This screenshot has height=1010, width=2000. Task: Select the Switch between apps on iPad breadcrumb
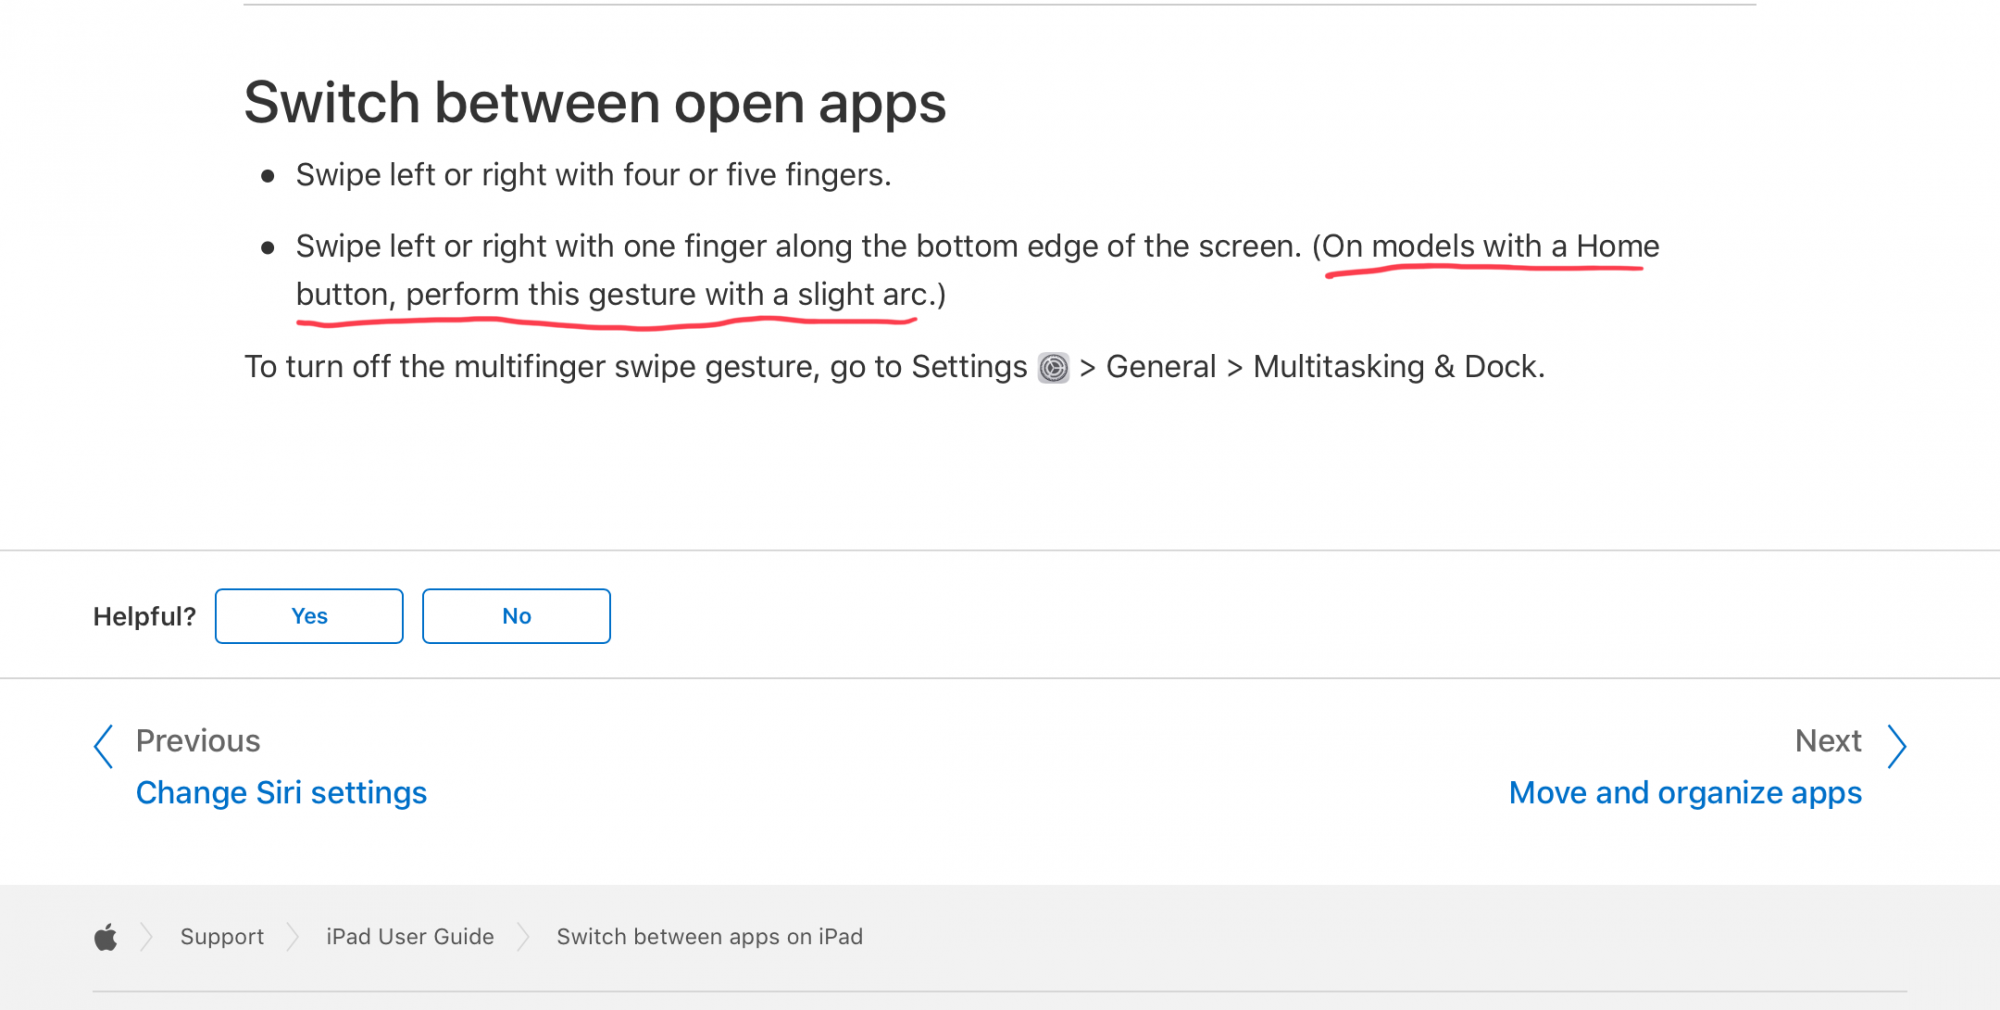710,937
